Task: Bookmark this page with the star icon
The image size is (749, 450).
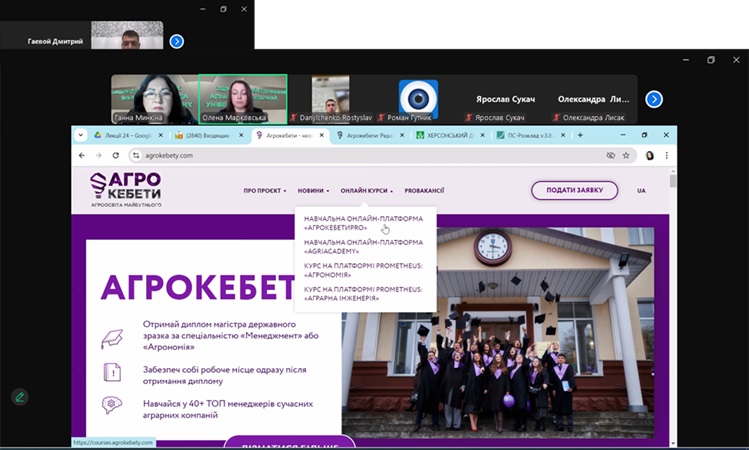Action: 626,155
